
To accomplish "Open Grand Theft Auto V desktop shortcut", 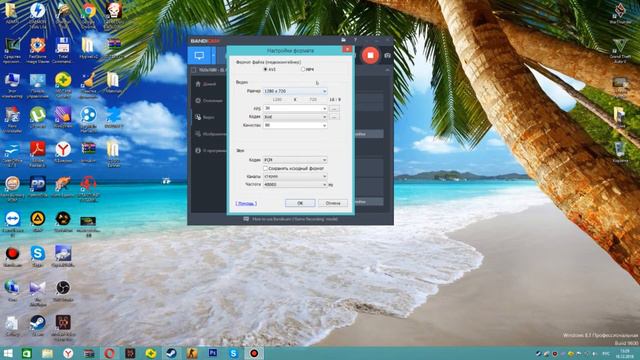I will (x=620, y=50).
